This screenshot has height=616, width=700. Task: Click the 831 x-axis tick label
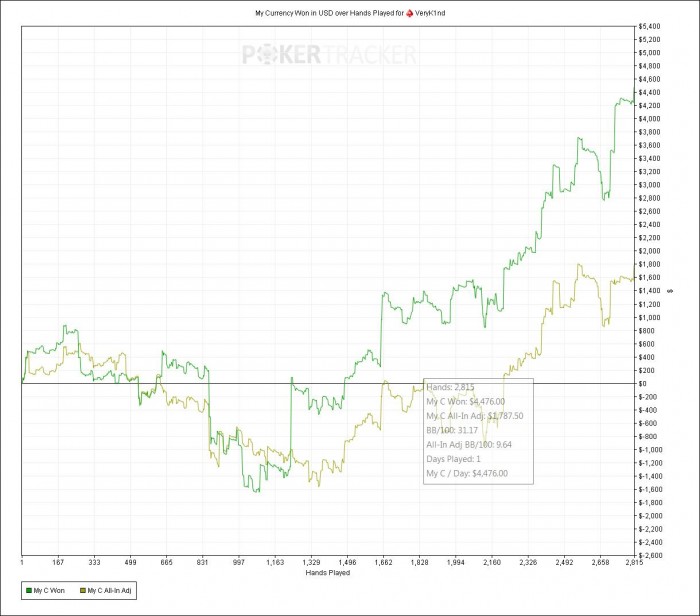pyautogui.click(x=203, y=562)
